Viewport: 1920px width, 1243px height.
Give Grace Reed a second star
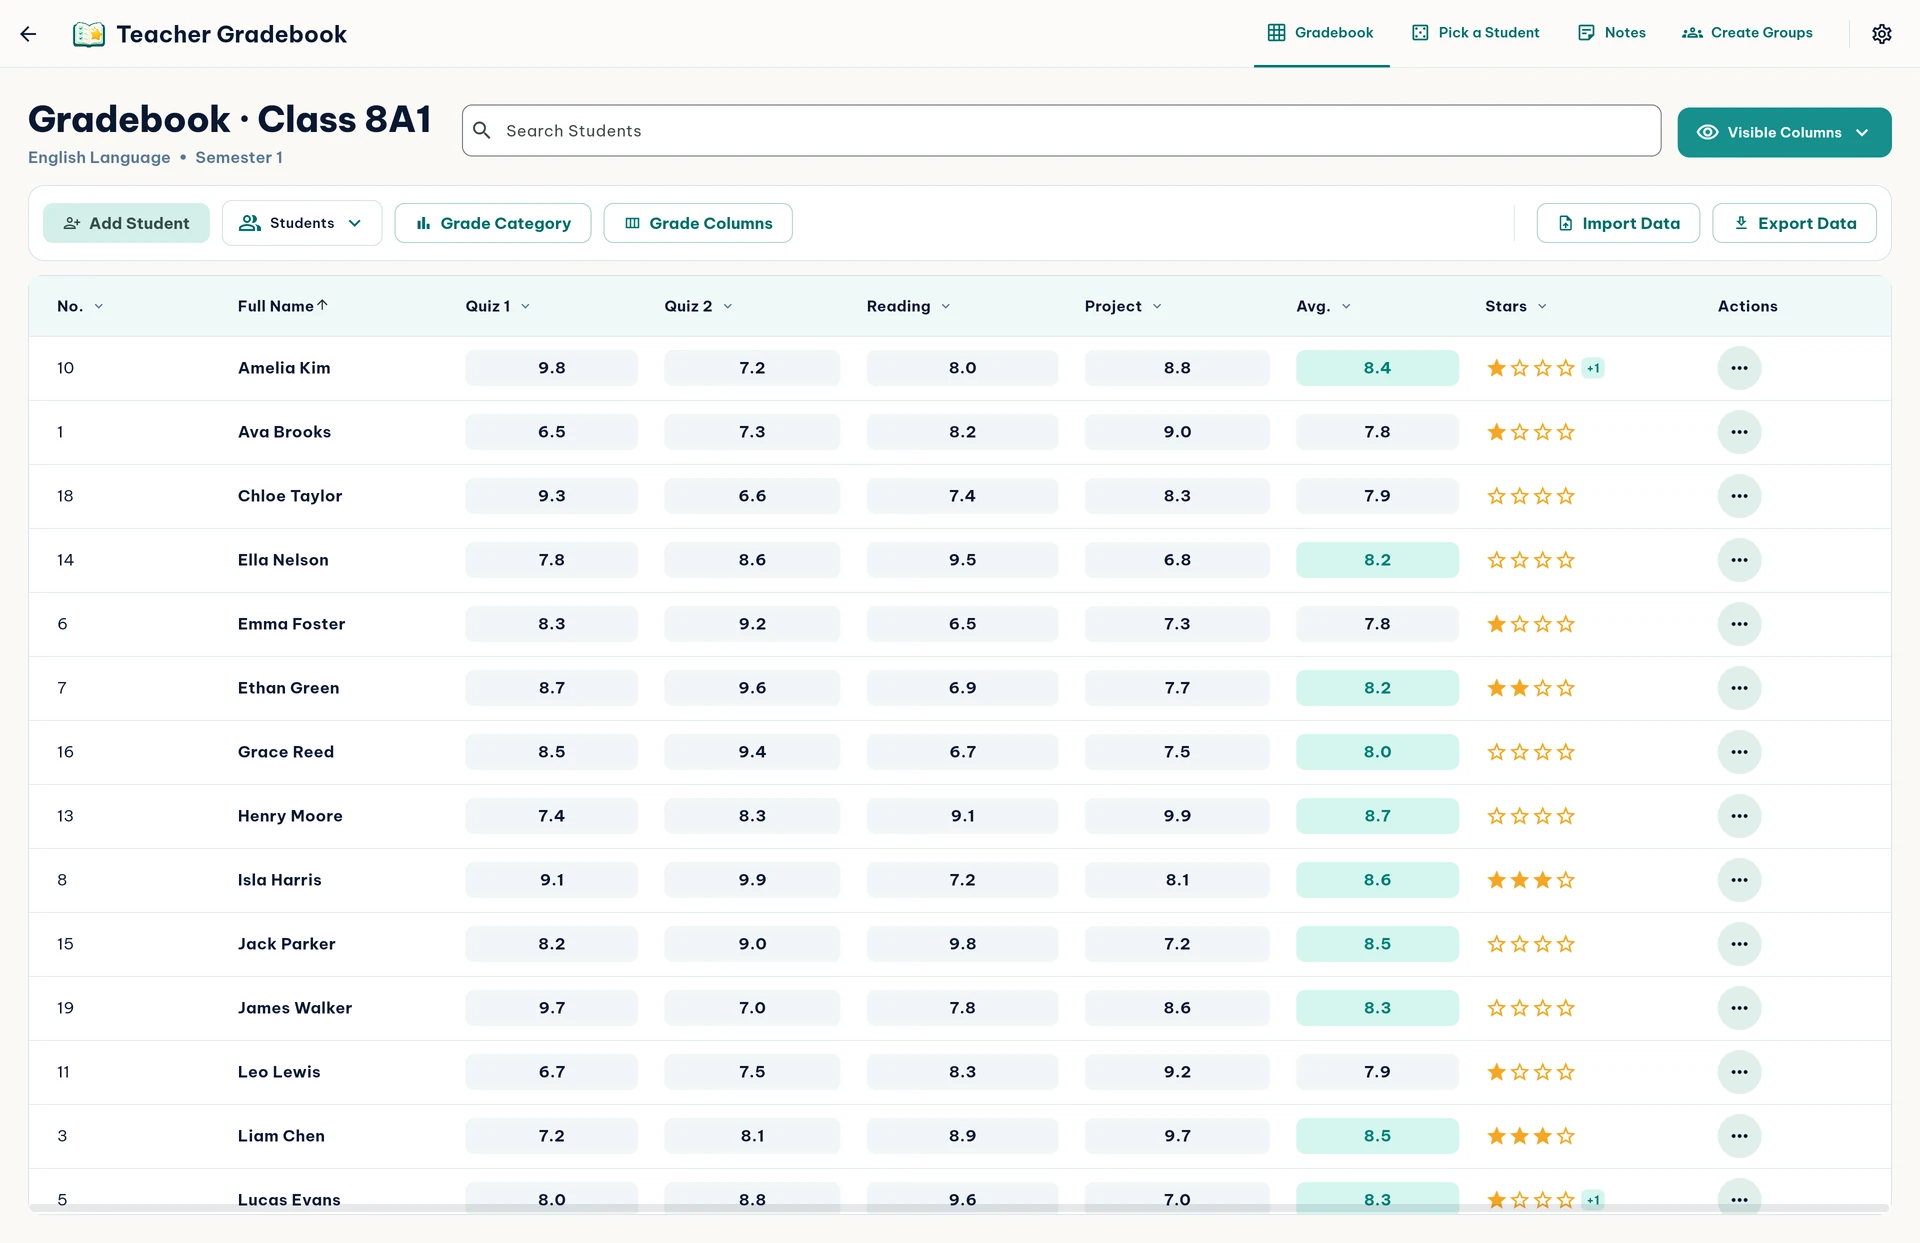(1520, 752)
